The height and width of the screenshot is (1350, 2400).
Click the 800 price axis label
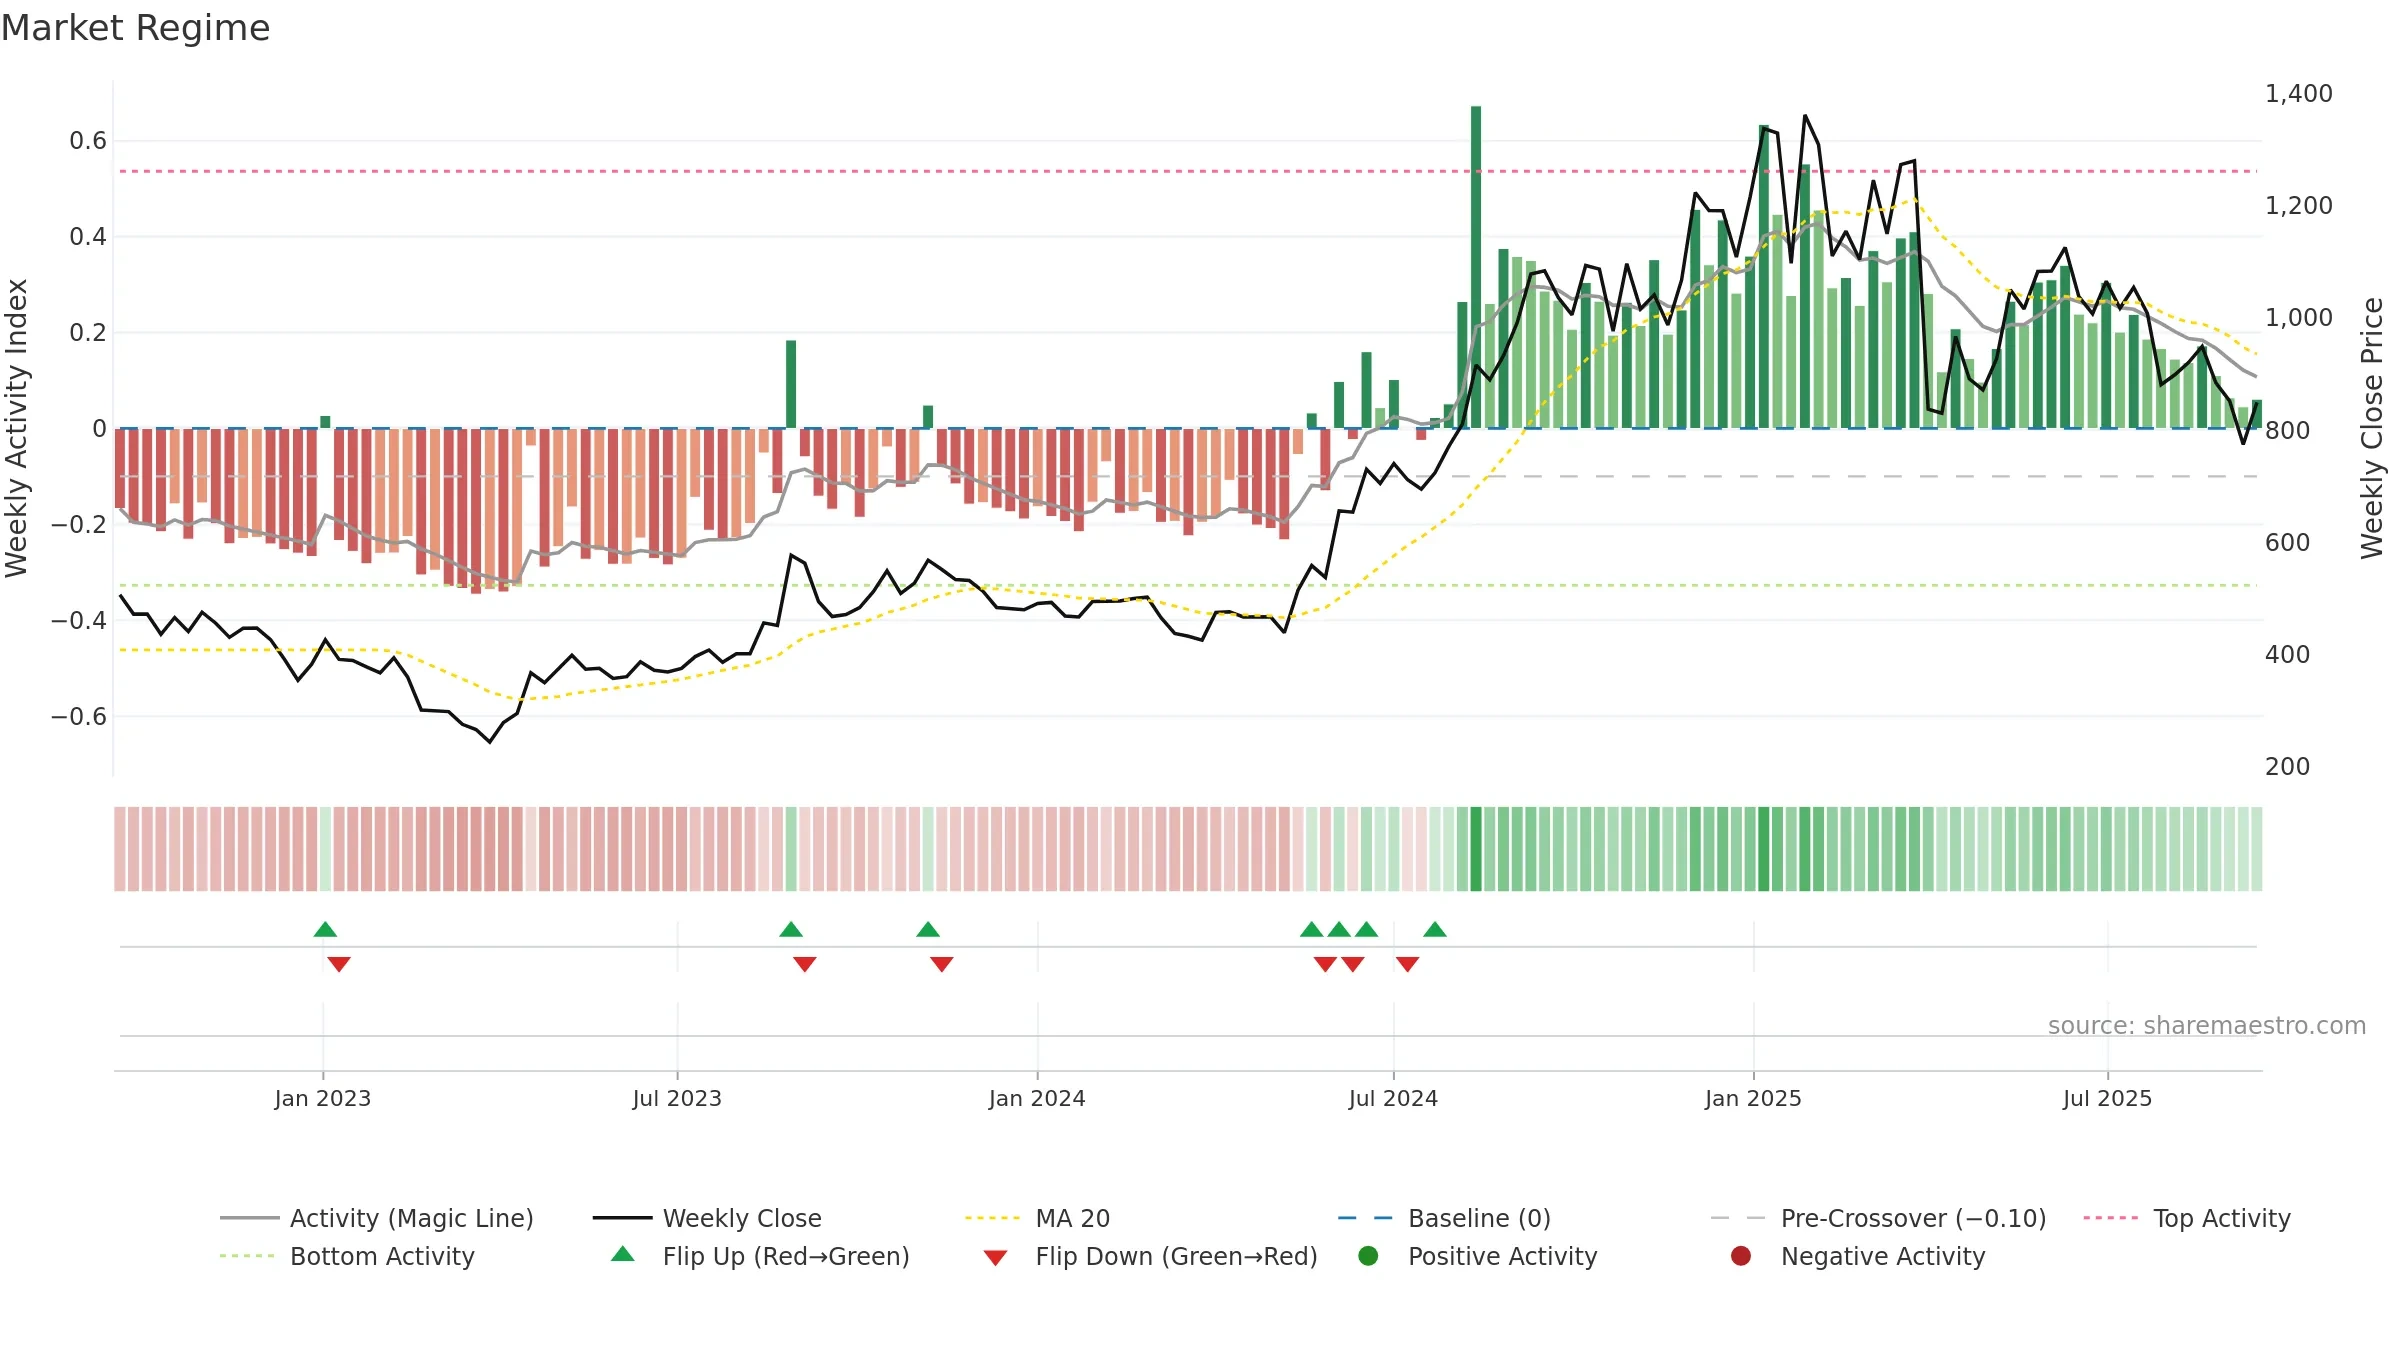2287,431
